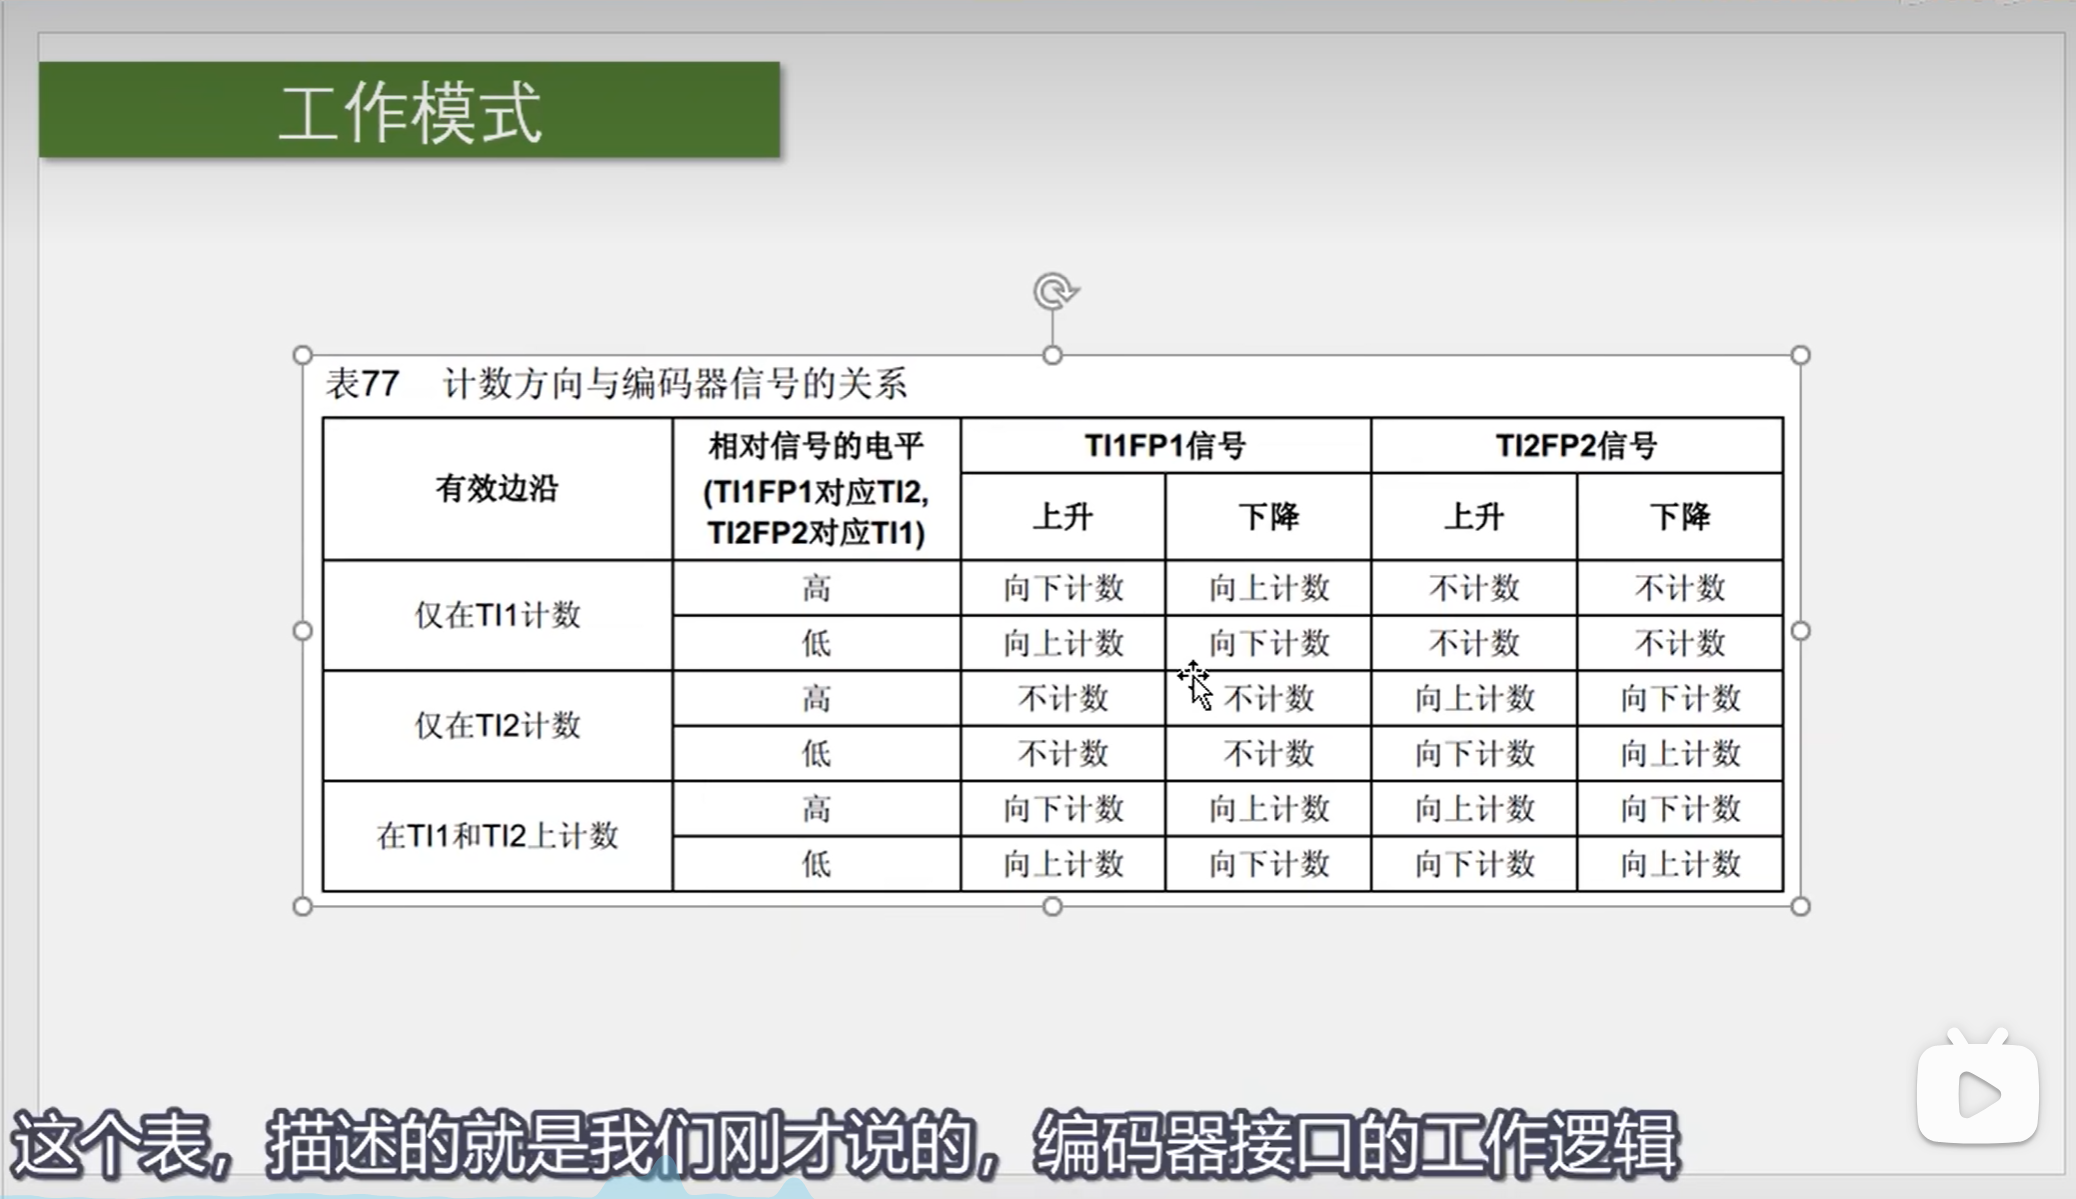Click 下降 under the TI2FP2信号 header
The image size is (2076, 1199).
pos(1680,517)
